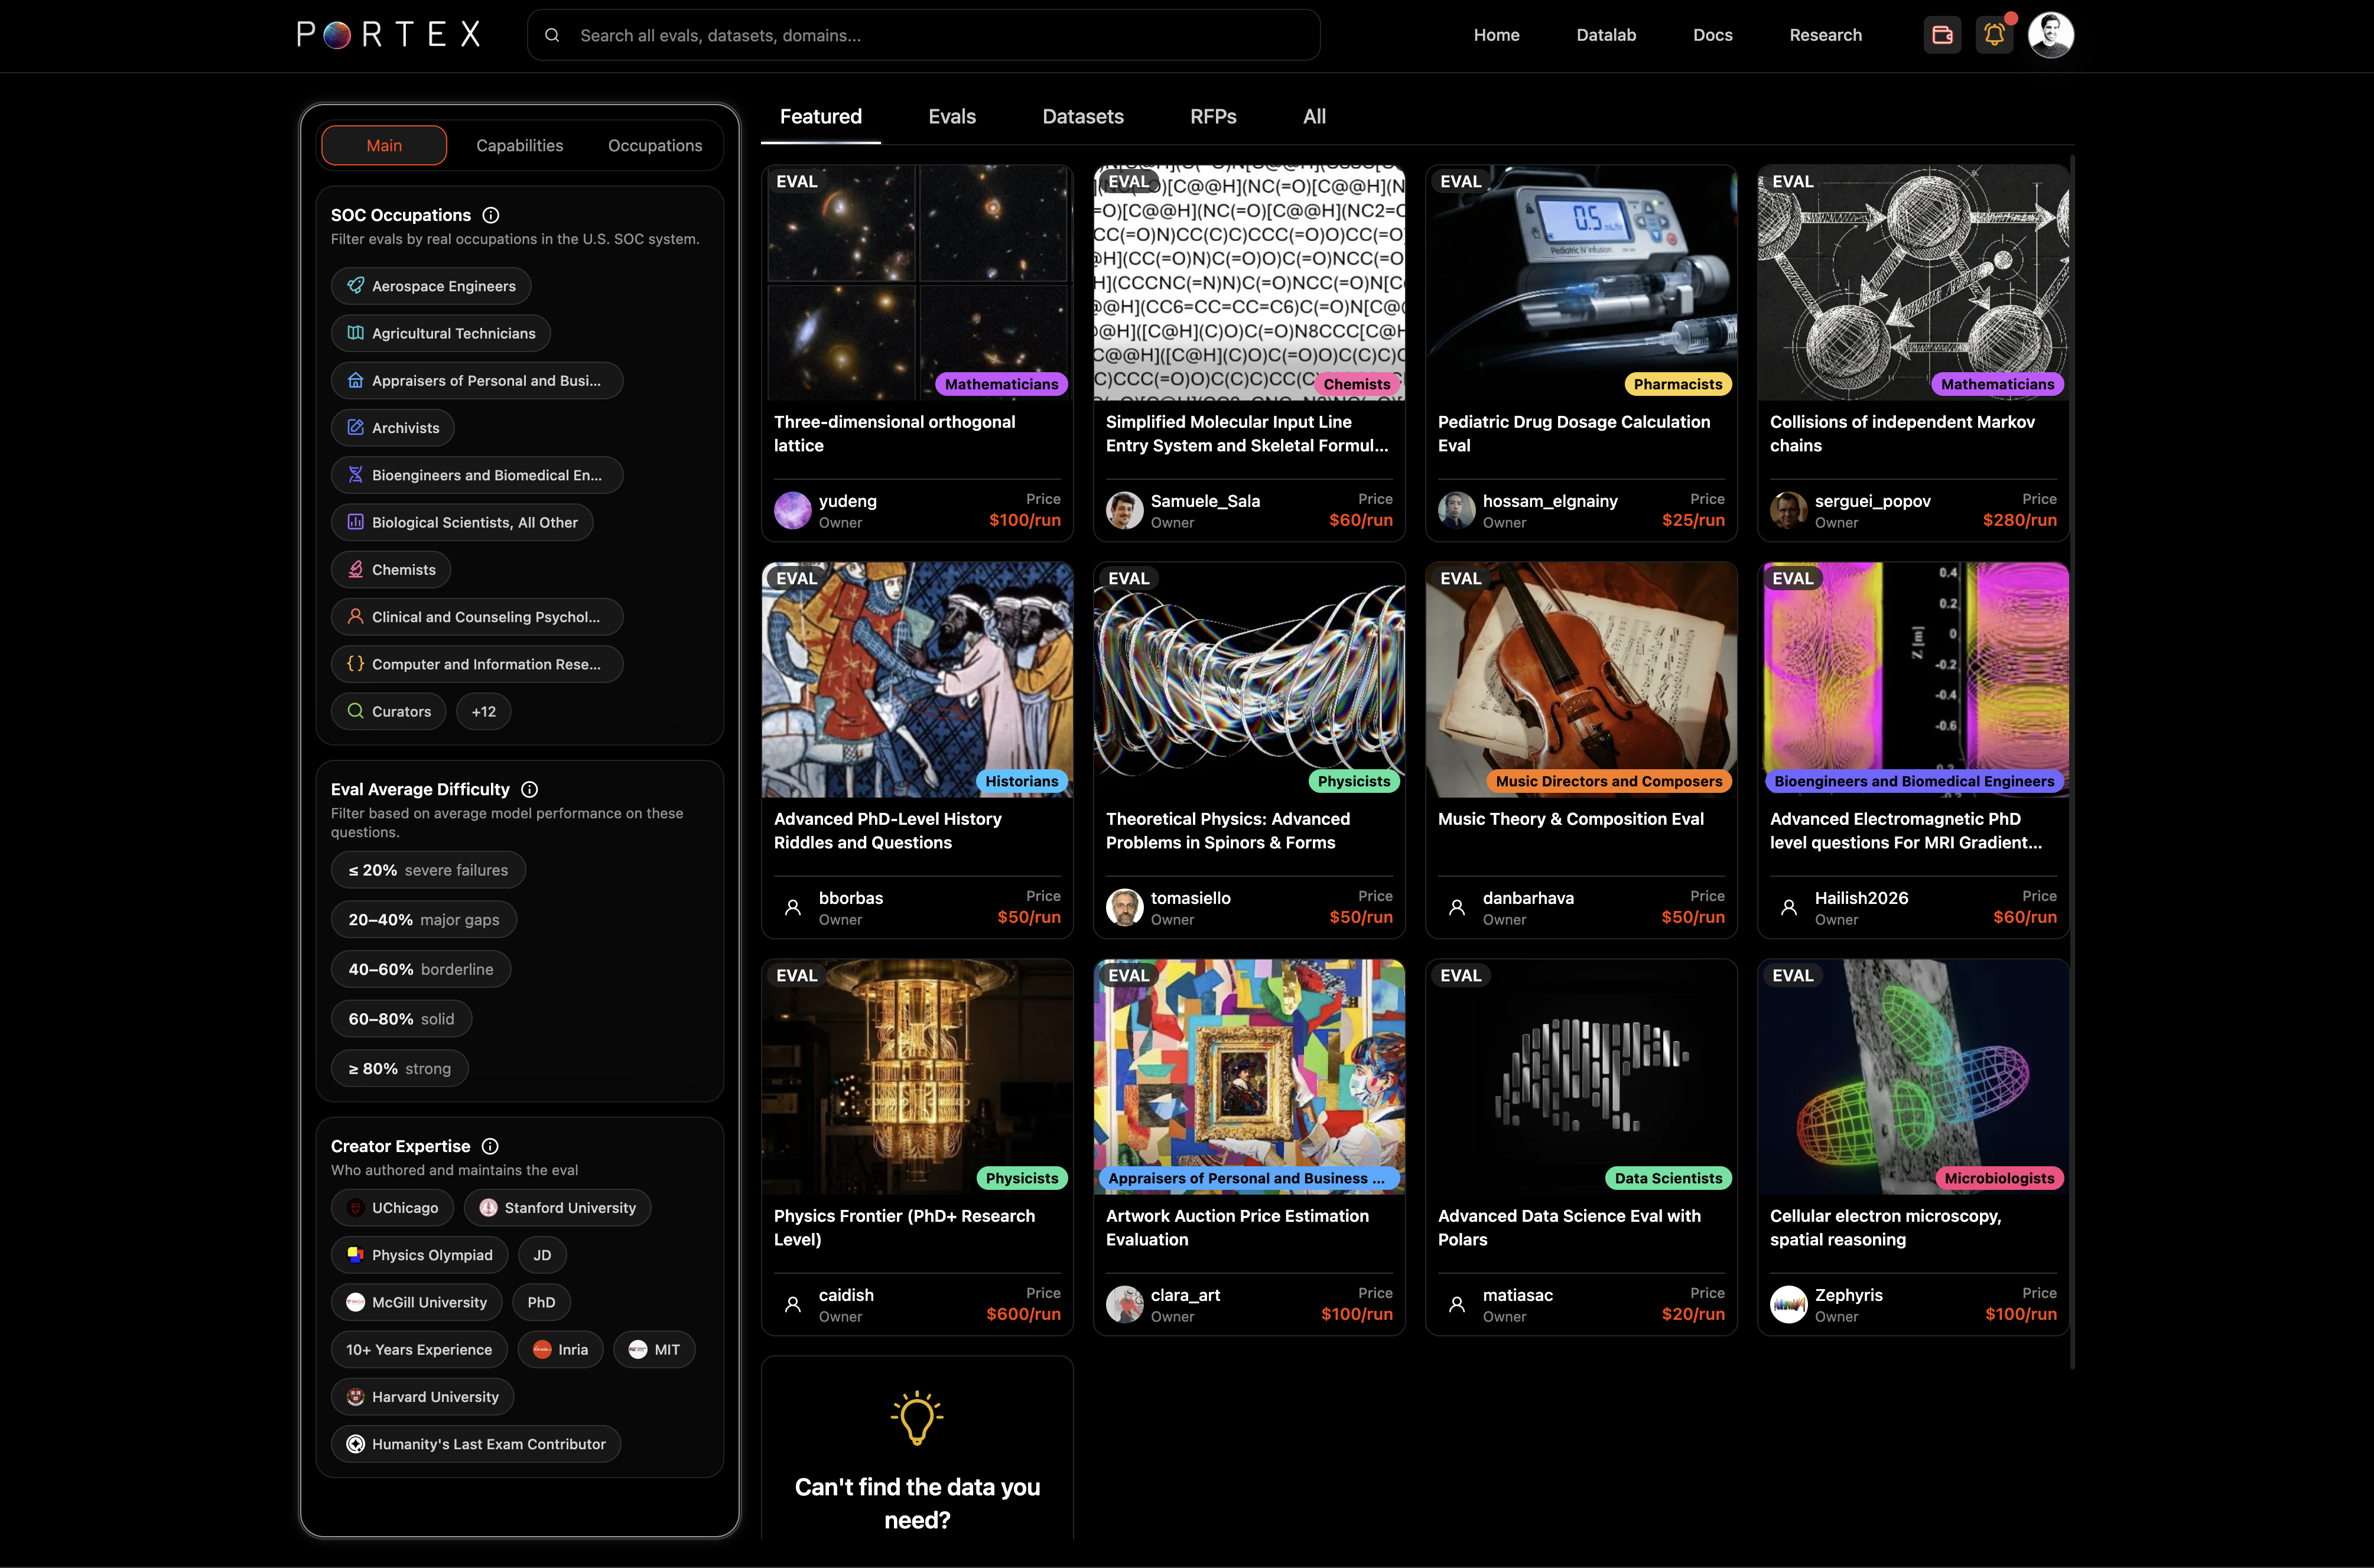Open the user profile avatar

click(x=2050, y=35)
